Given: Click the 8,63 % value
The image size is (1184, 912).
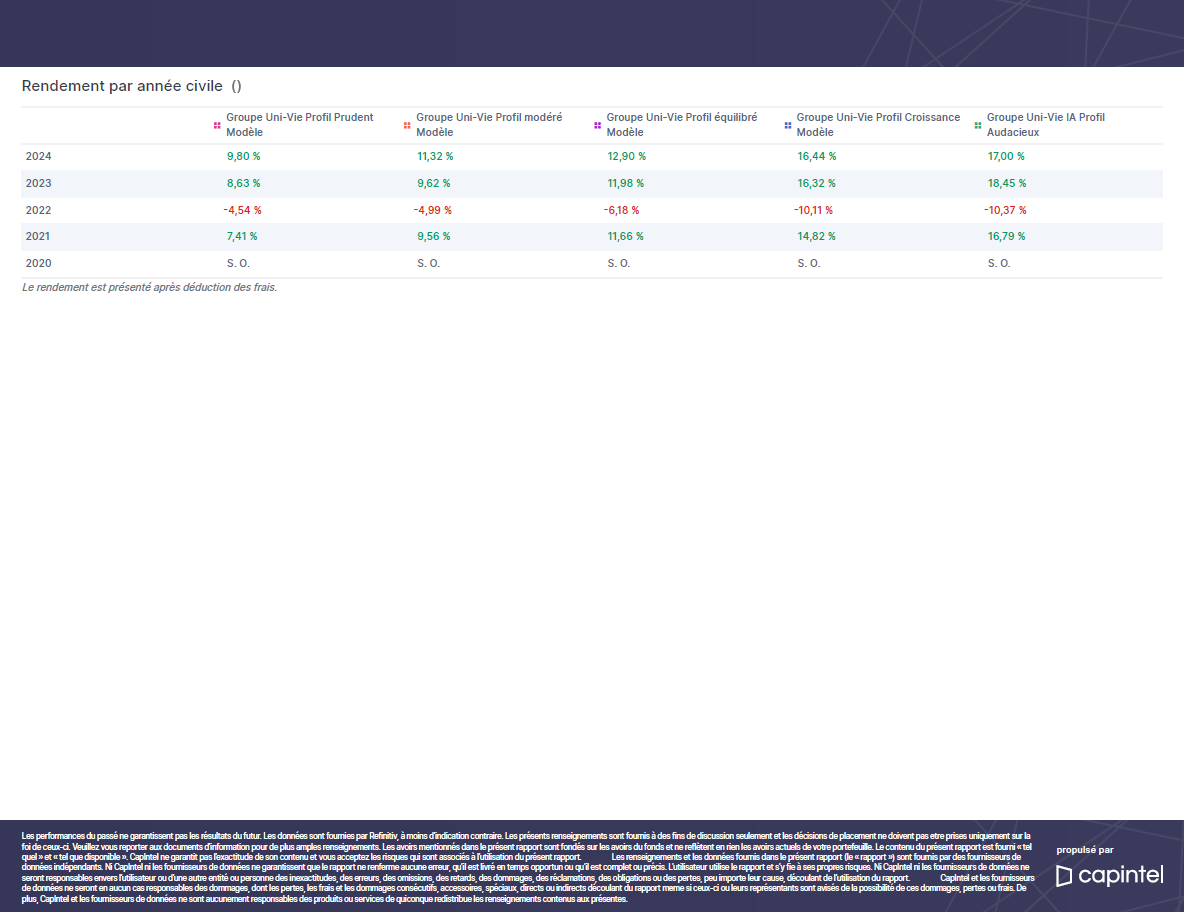Looking at the screenshot, I should (x=243, y=183).
